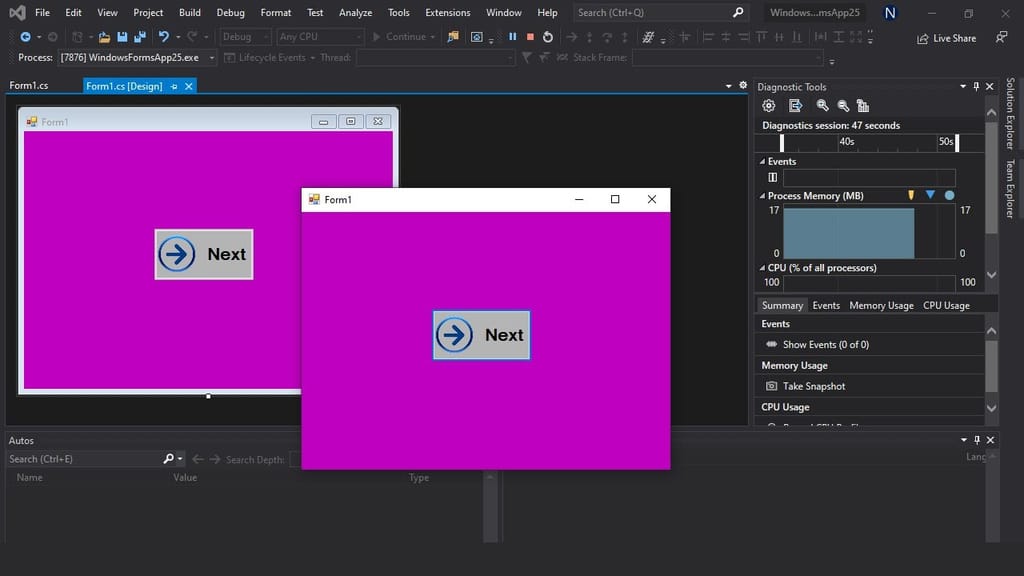Open the Debug configuration dropdown
Image resolution: width=1024 pixels, height=576 pixels.
pyautogui.click(x=247, y=36)
